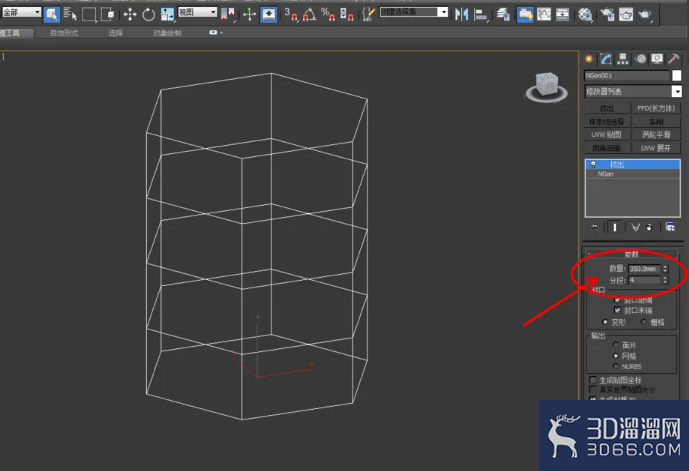Select NGon in the modifier stack

[633, 174]
